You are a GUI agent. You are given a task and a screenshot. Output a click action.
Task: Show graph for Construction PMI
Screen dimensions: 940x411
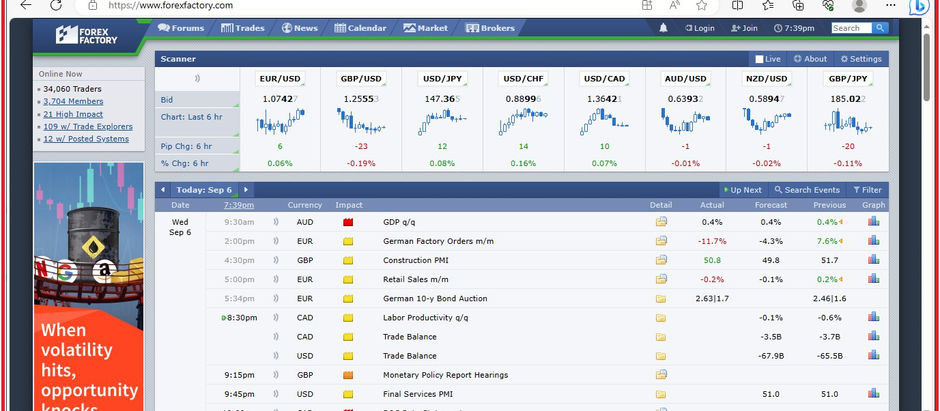pyautogui.click(x=873, y=259)
